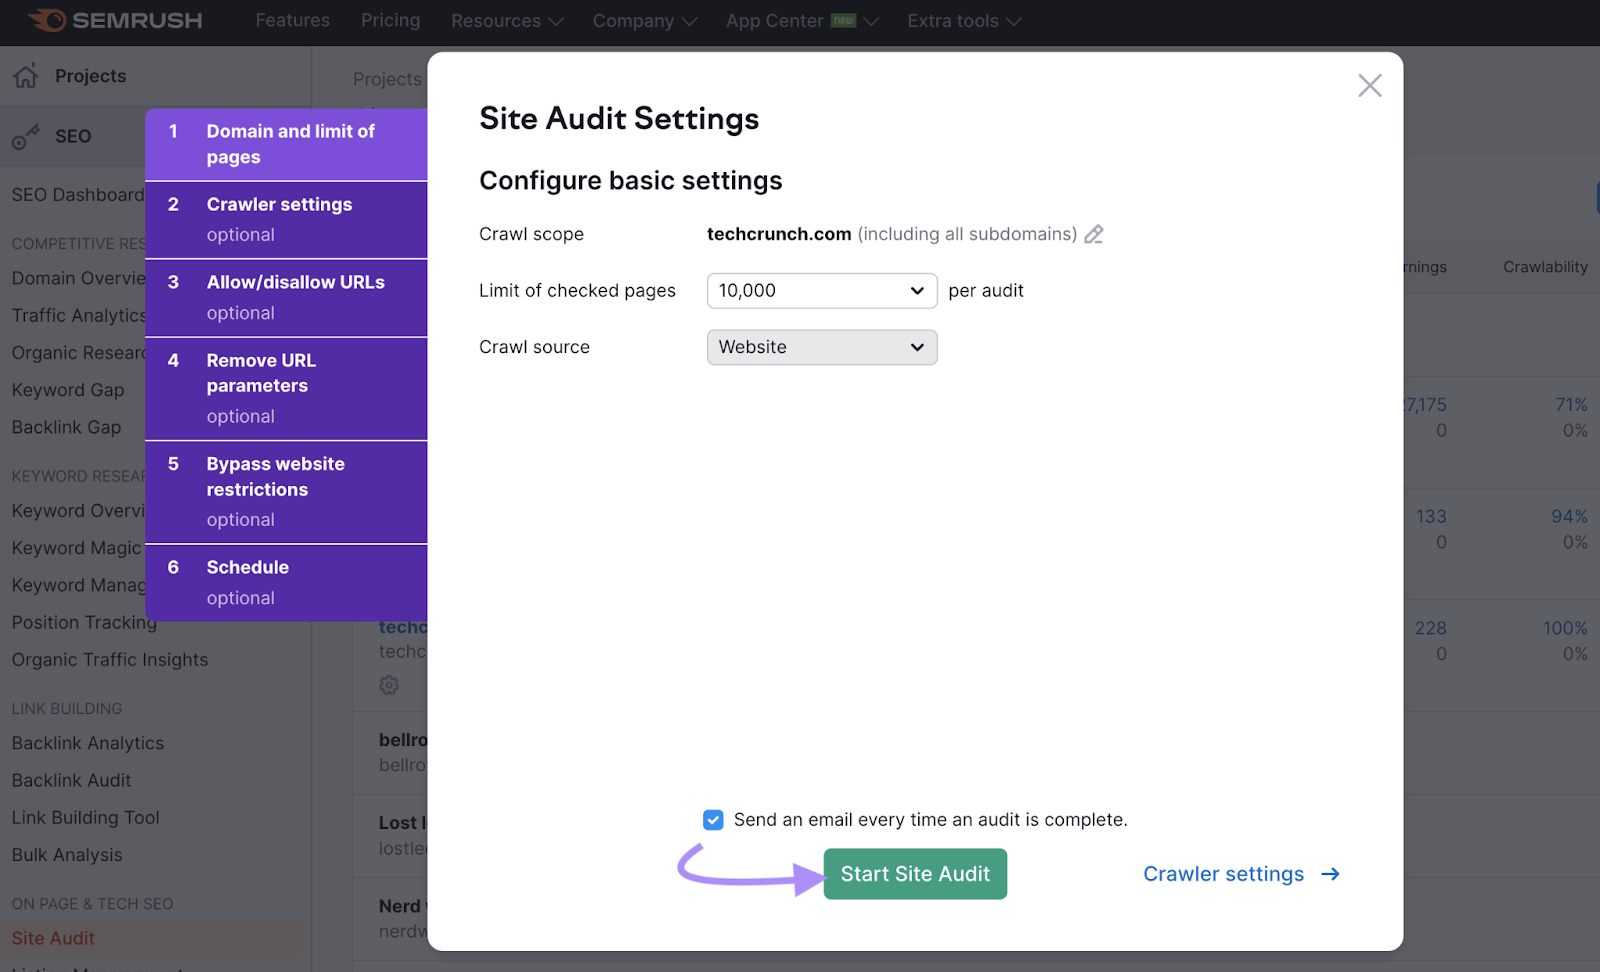Open Backlink Analytics from sidebar
The image size is (1600, 972).
point(87,742)
